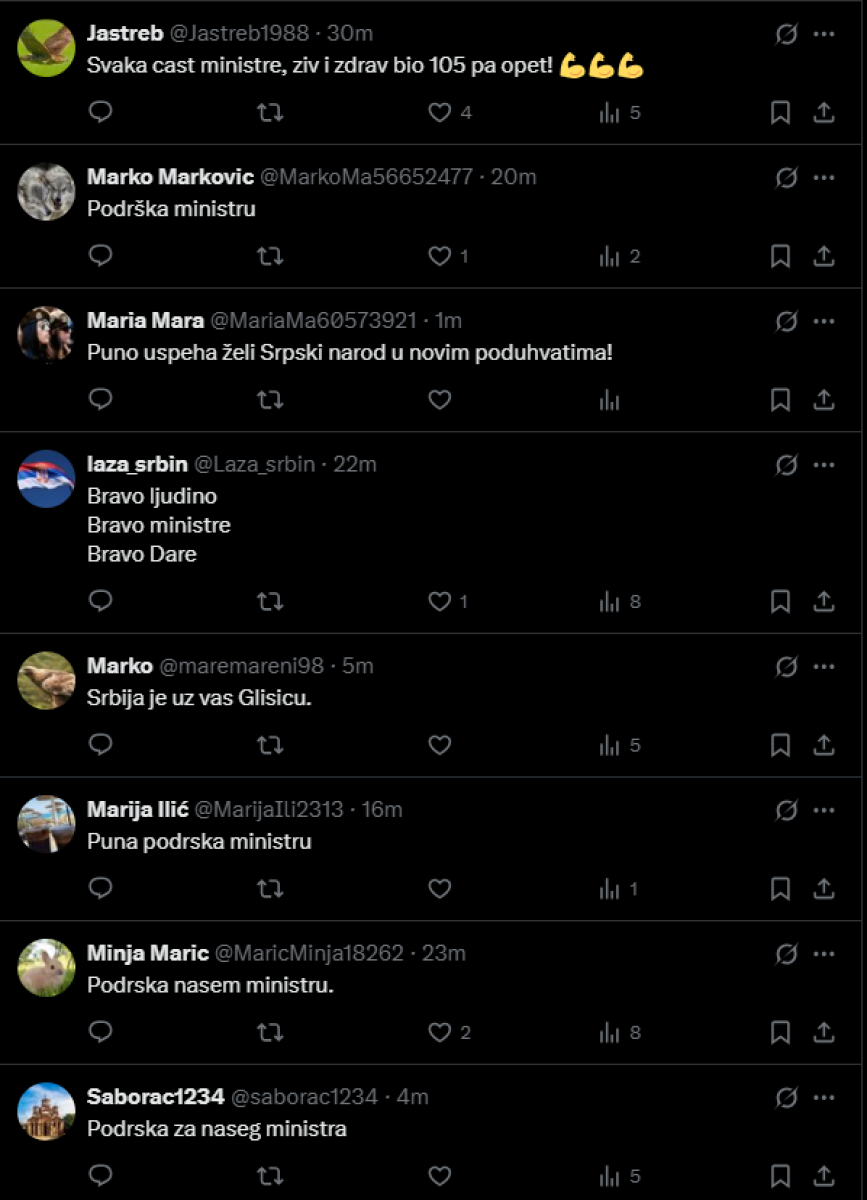867x1200 pixels.
Task: Open more options on Saborac1234's tweet
Action: [x=824, y=1097]
